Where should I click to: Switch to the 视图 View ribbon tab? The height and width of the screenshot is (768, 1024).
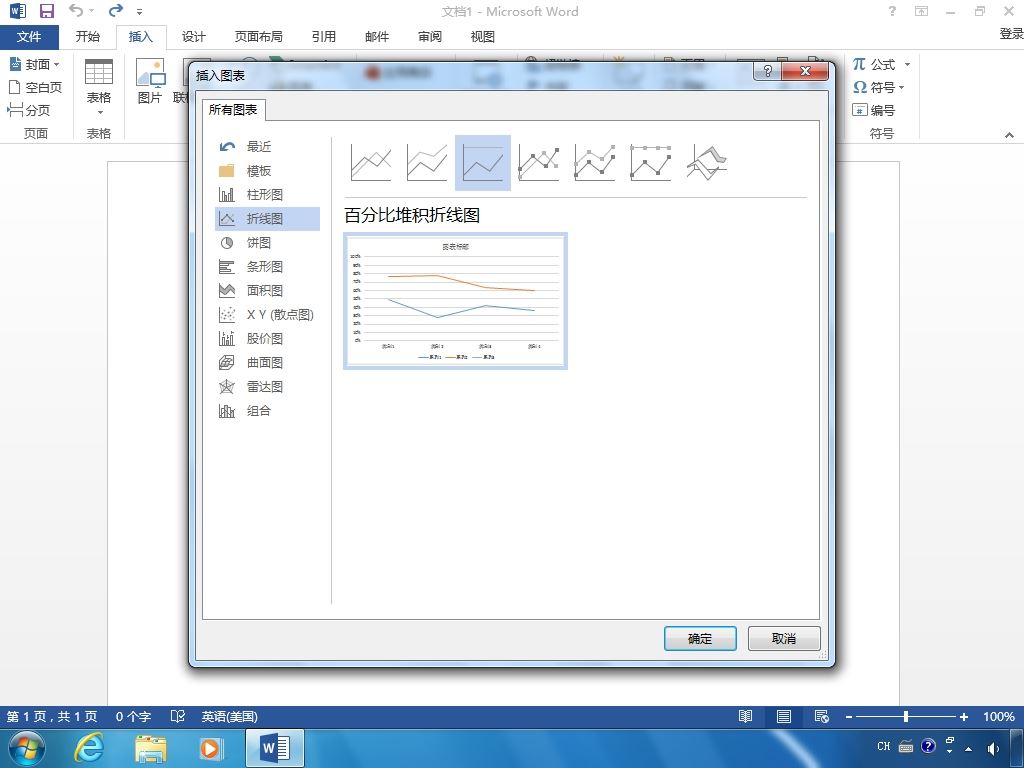pos(483,37)
